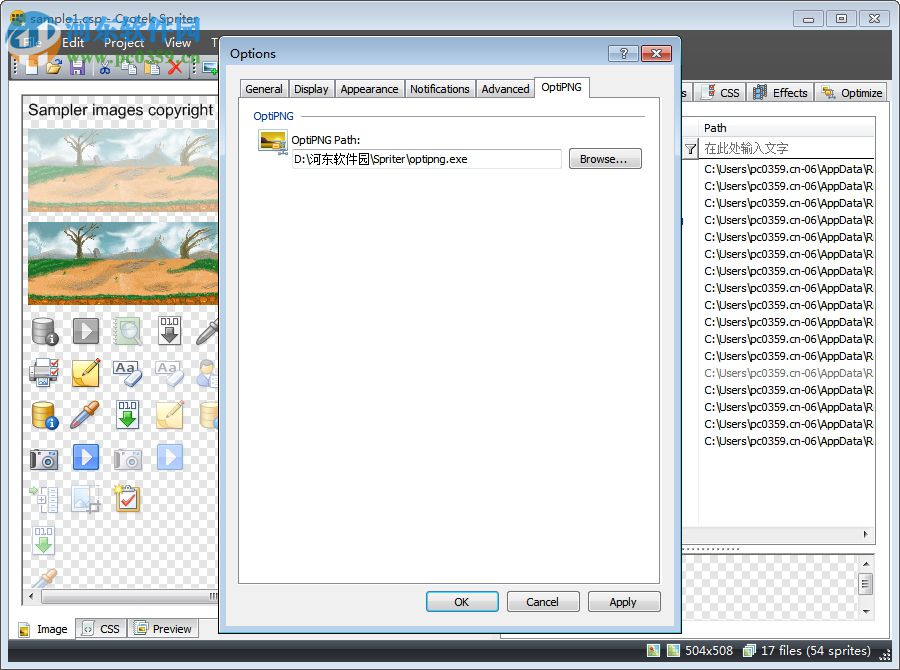900x670 pixels.
Task: Click the Apply button
Action: (624, 602)
